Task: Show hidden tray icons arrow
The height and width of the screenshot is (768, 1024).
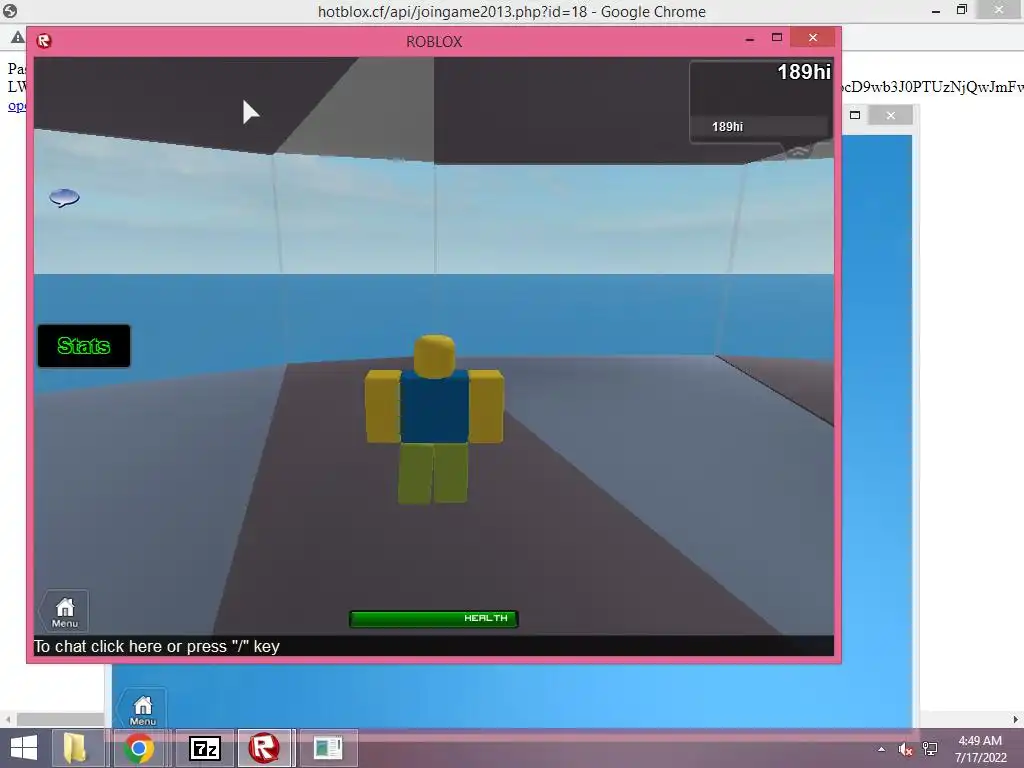Action: 882,749
